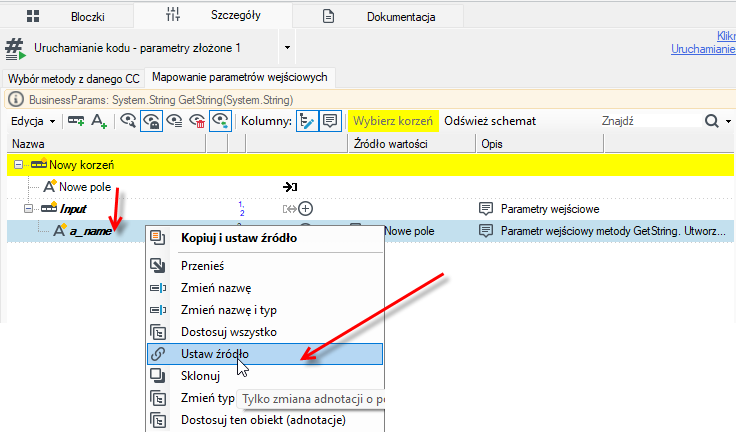Screen dimensions: 736x432
Task: Click the eye with red trash icon
Action: pos(198,121)
